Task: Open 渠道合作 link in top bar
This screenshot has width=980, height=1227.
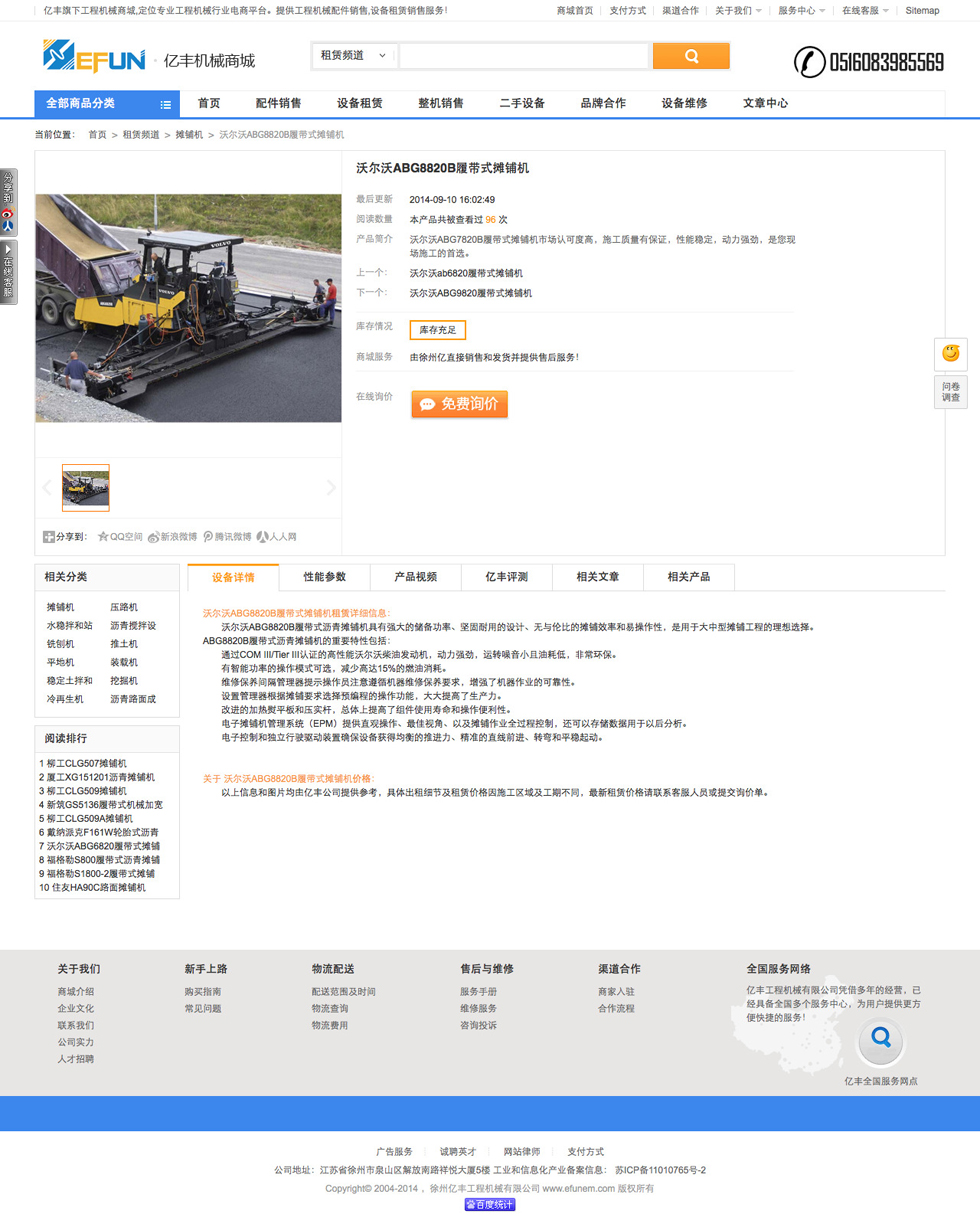Action: tap(681, 10)
